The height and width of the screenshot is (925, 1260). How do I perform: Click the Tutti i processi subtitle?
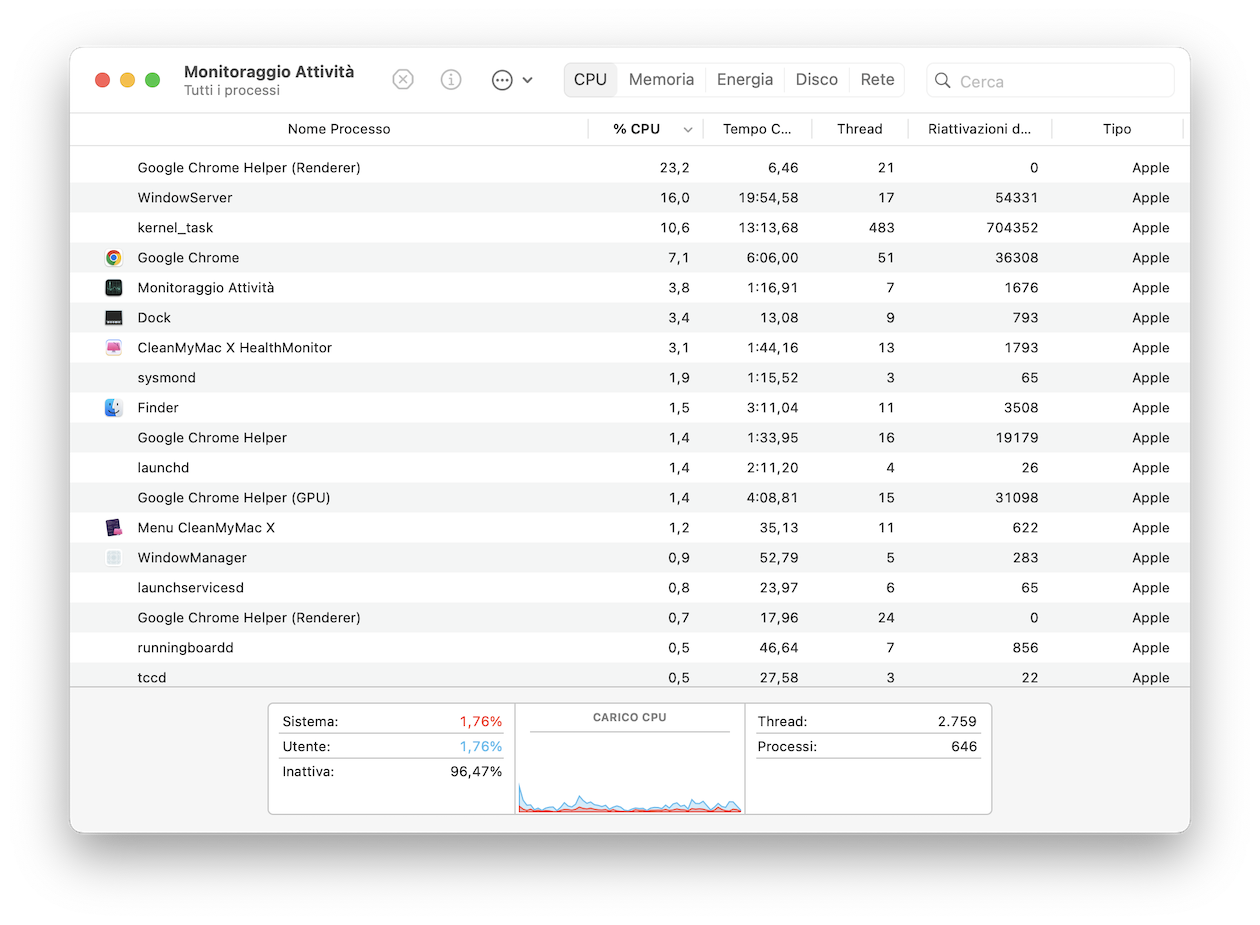click(x=232, y=90)
